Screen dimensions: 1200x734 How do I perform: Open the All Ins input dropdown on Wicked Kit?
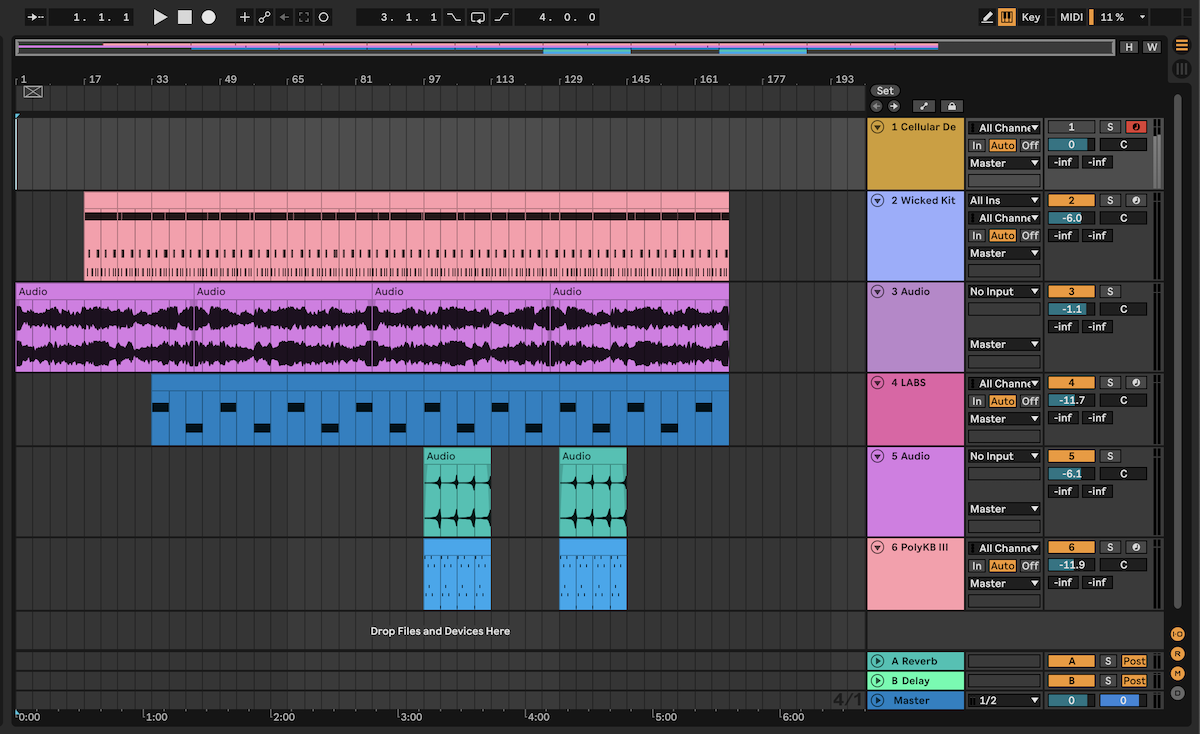1004,200
